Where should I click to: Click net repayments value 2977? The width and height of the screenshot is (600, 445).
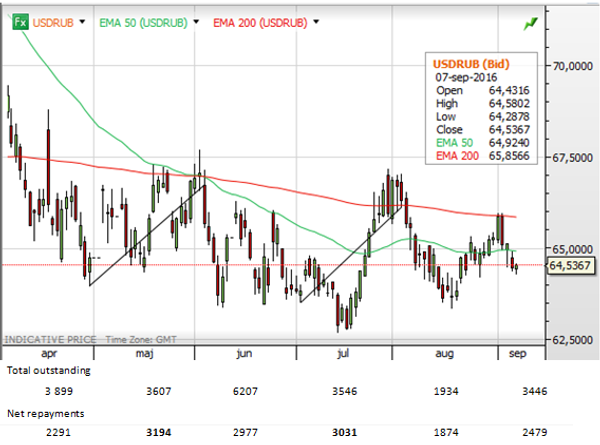pyautogui.click(x=245, y=432)
